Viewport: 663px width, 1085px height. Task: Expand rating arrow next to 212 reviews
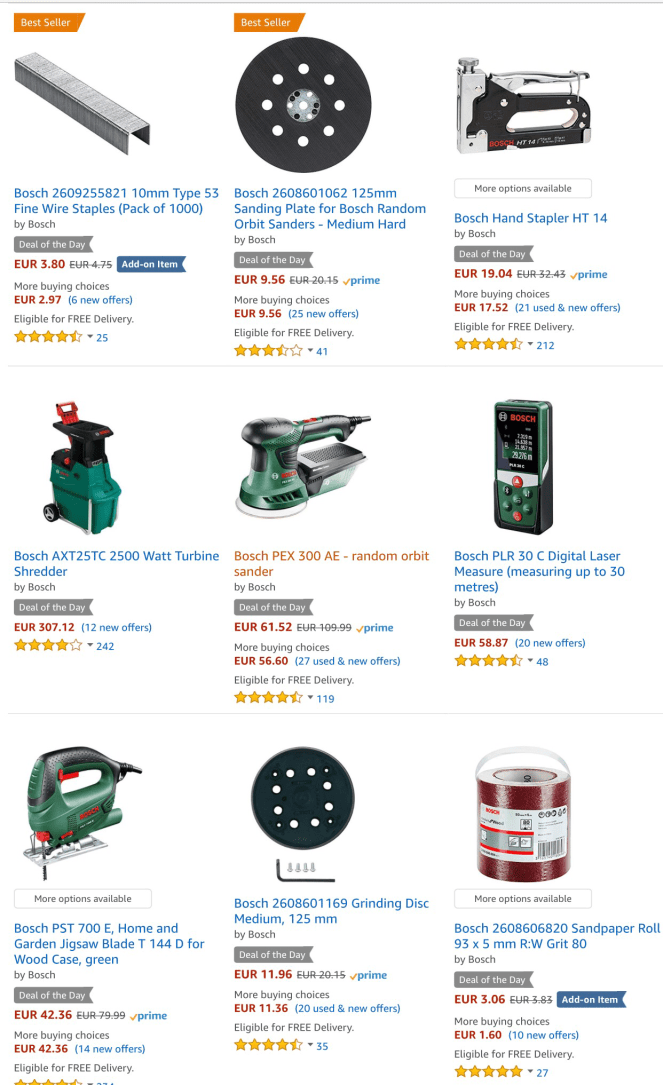pyautogui.click(x=530, y=345)
